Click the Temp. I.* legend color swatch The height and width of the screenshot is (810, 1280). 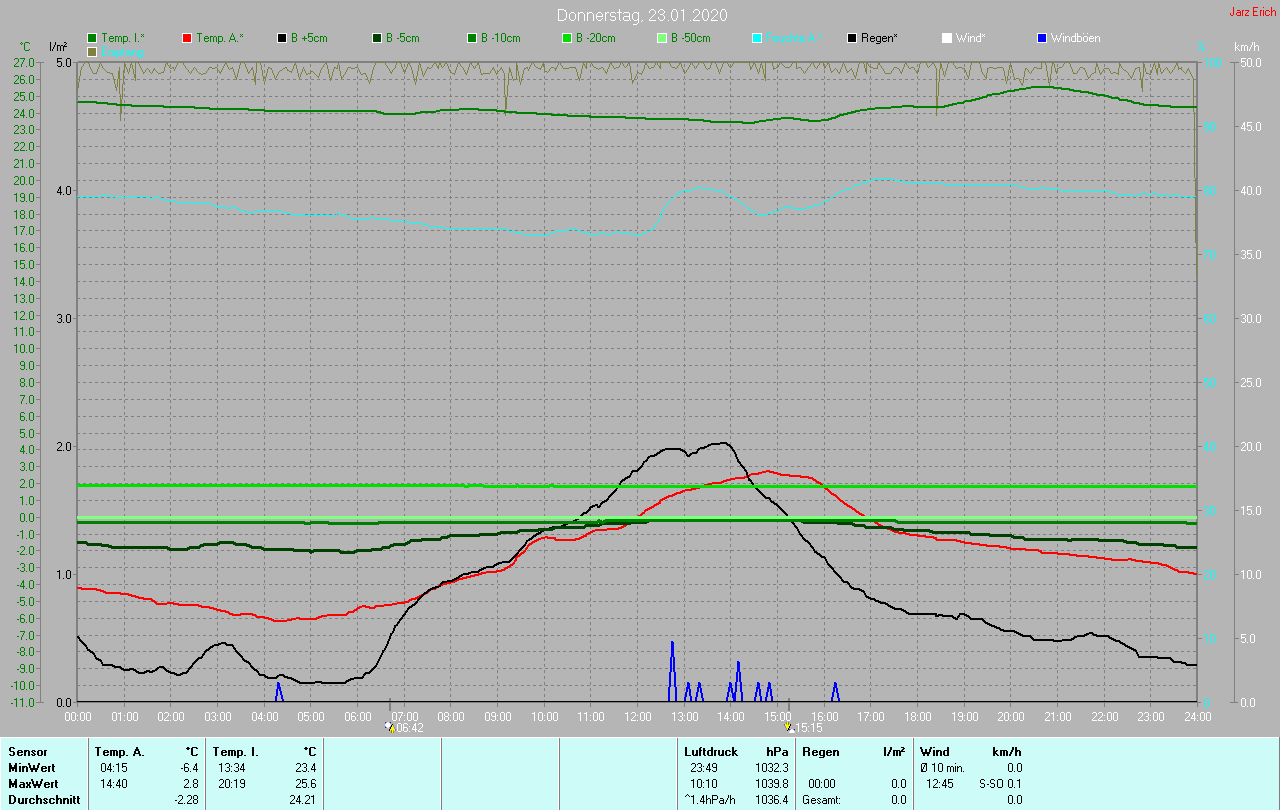pyautogui.click(x=92, y=38)
